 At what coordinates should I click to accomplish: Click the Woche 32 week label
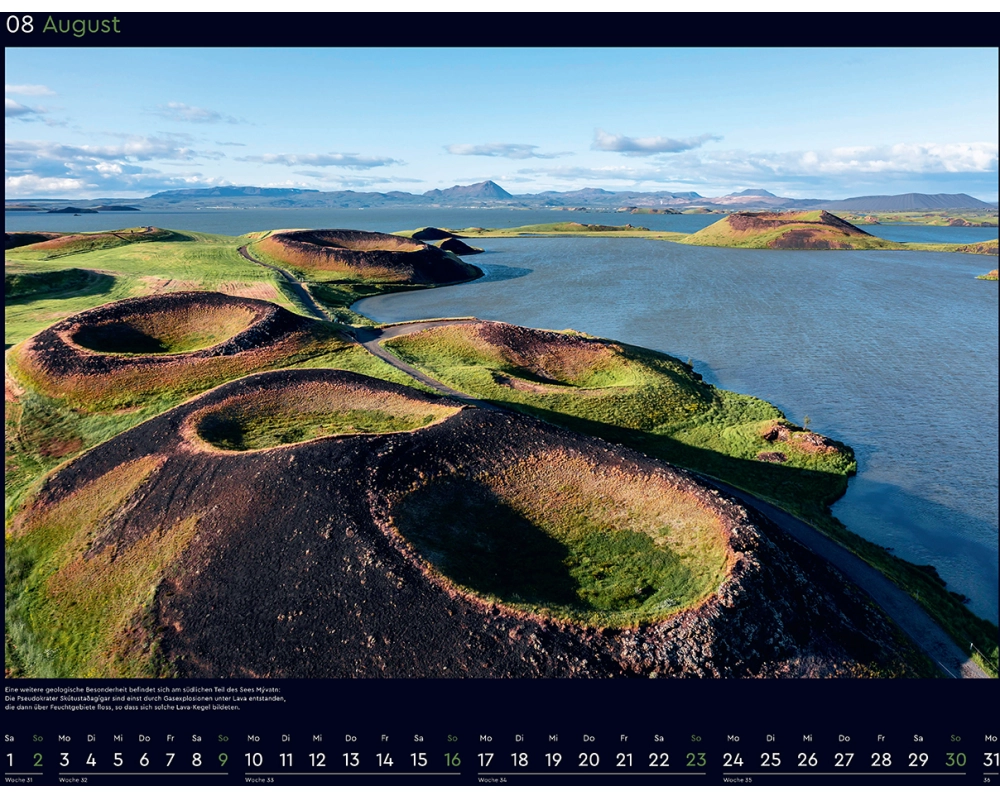[74, 780]
